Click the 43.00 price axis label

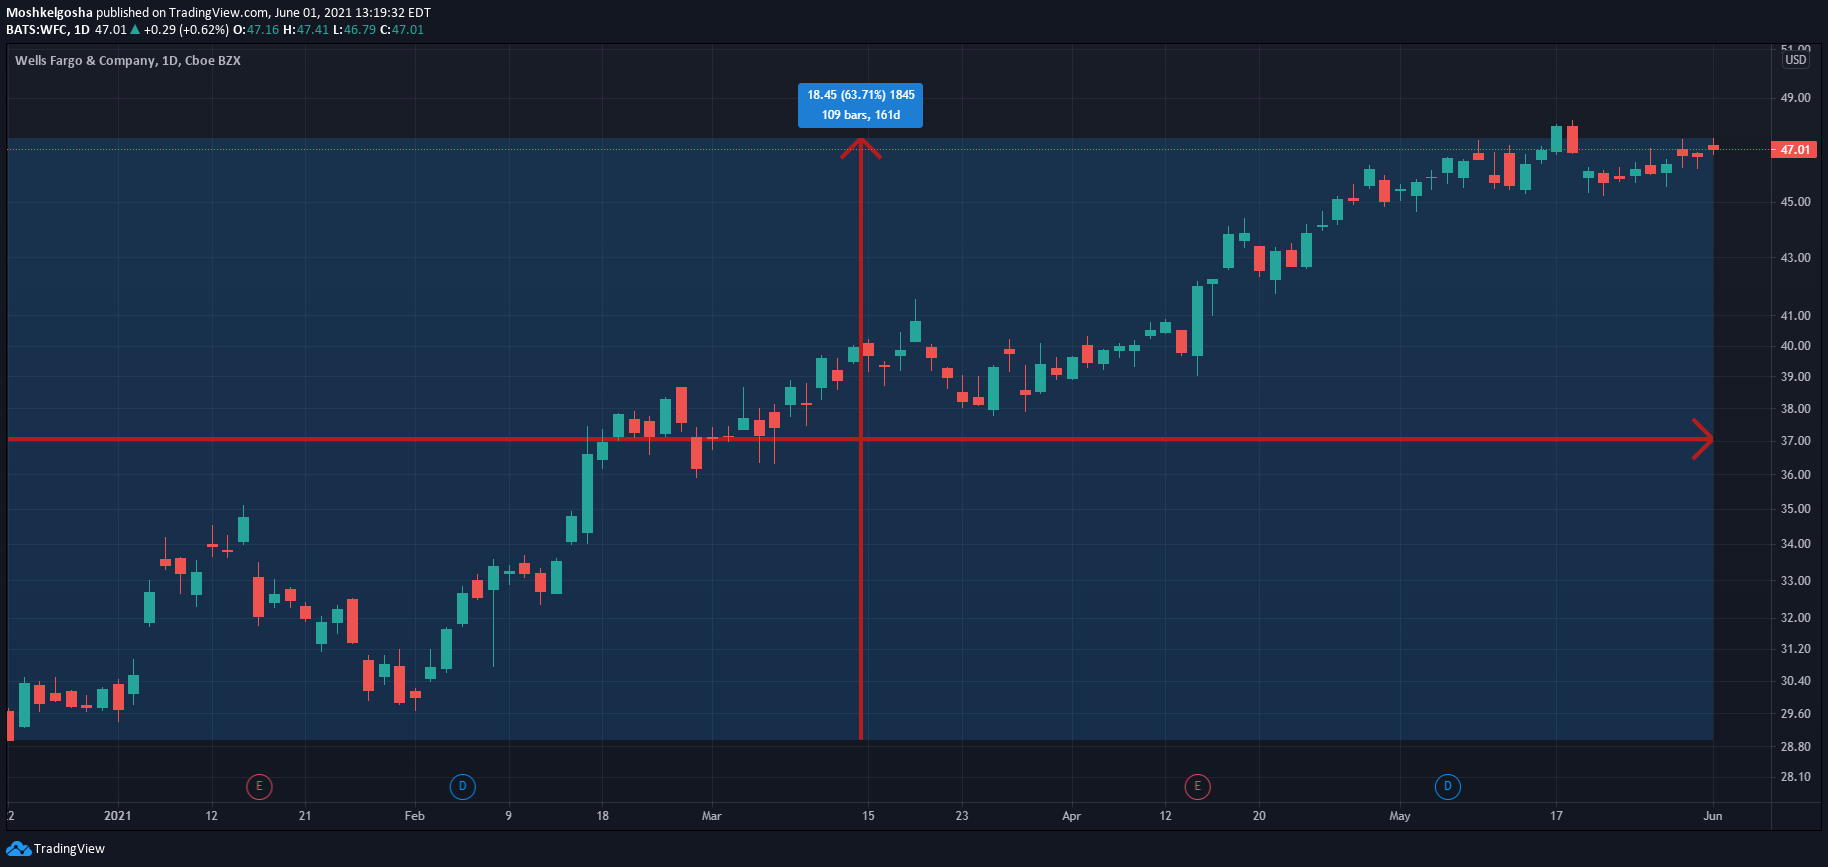pyautogui.click(x=1795, y=258)
